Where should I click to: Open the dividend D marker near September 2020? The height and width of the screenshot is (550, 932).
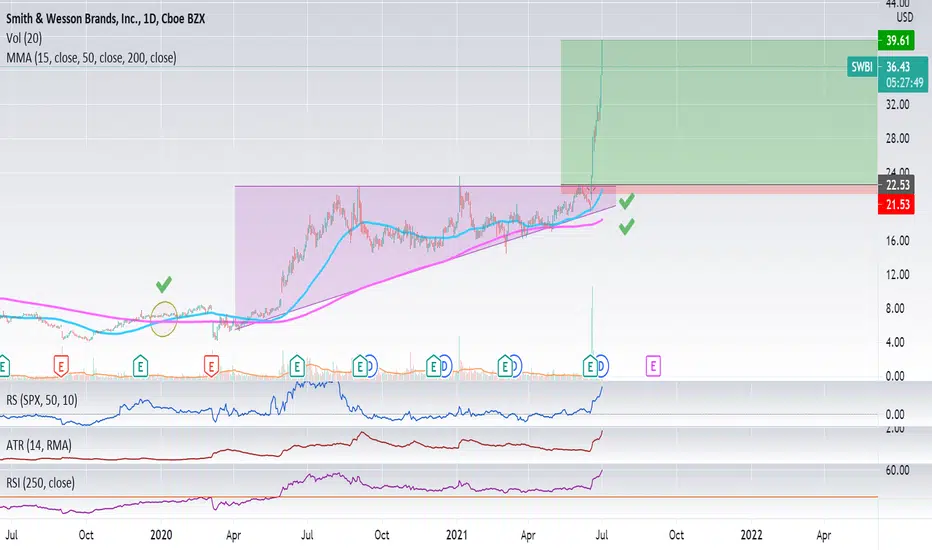371,366
